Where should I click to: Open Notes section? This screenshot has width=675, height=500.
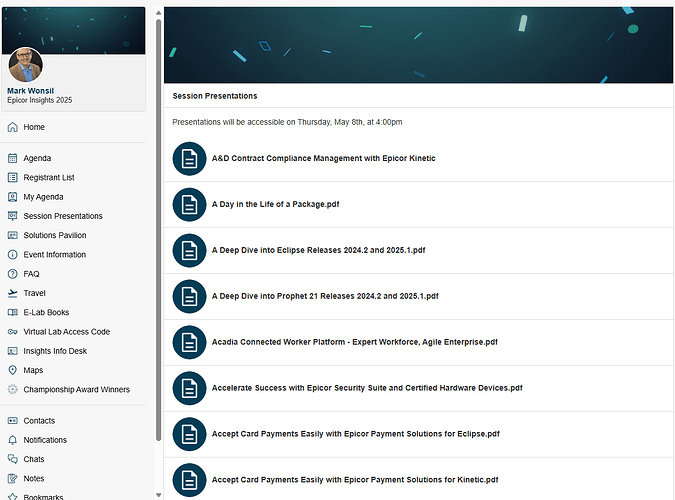coord(34,478)
